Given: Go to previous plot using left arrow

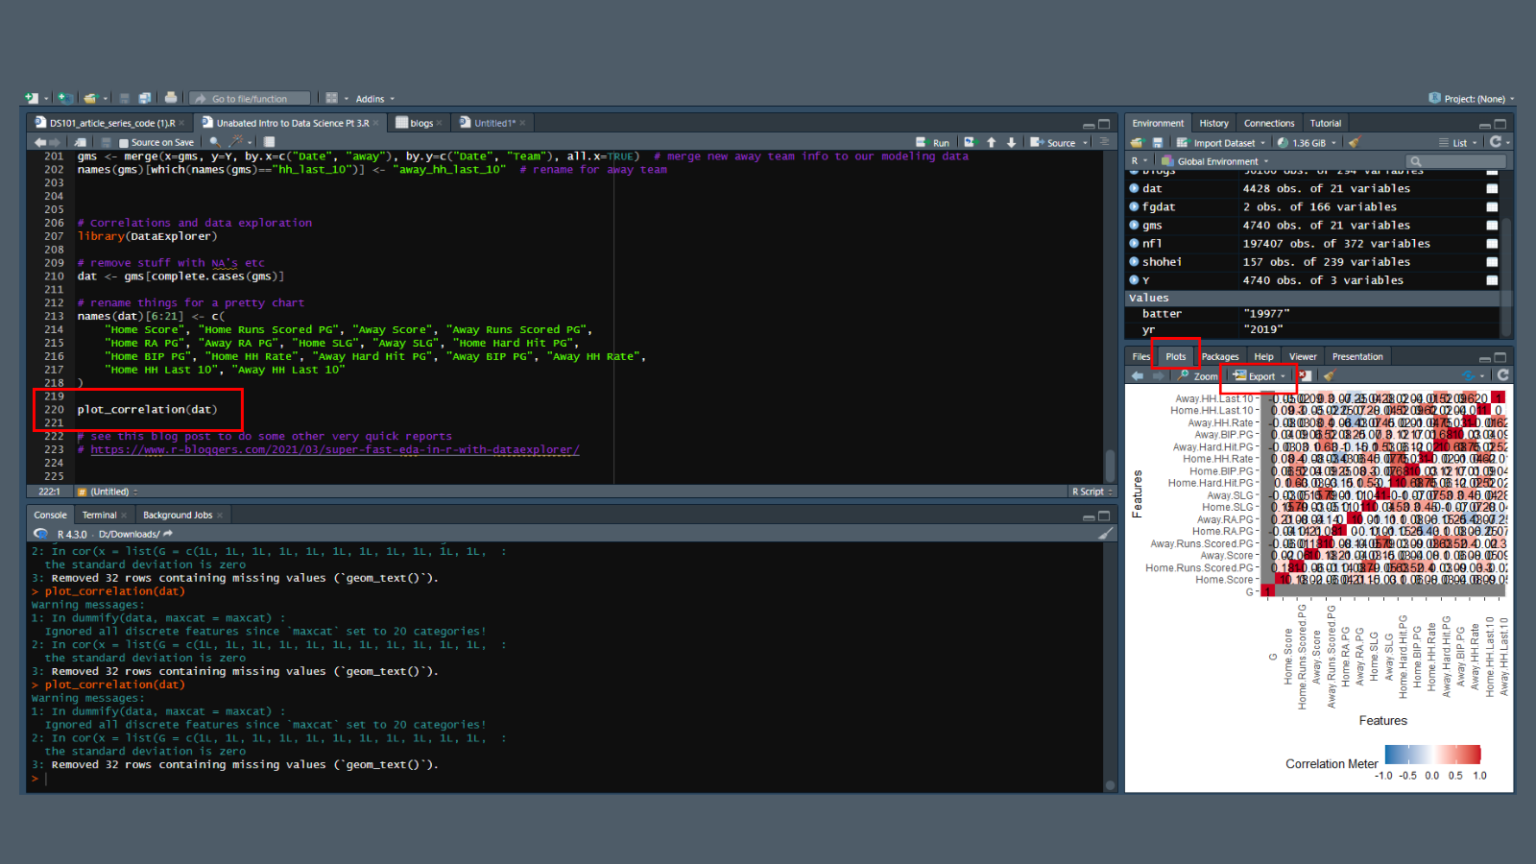Looking at the screenshot, I should (1137, 376).
